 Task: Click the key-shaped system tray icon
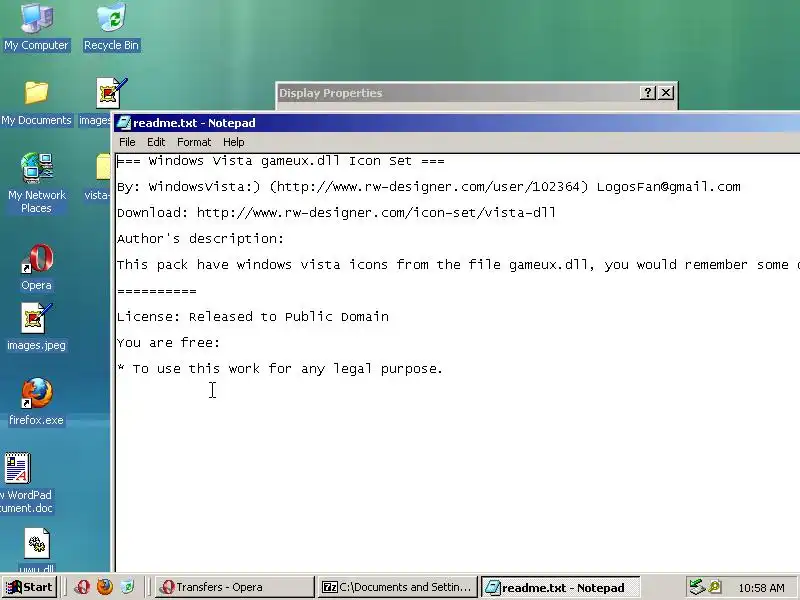(715, 587)
